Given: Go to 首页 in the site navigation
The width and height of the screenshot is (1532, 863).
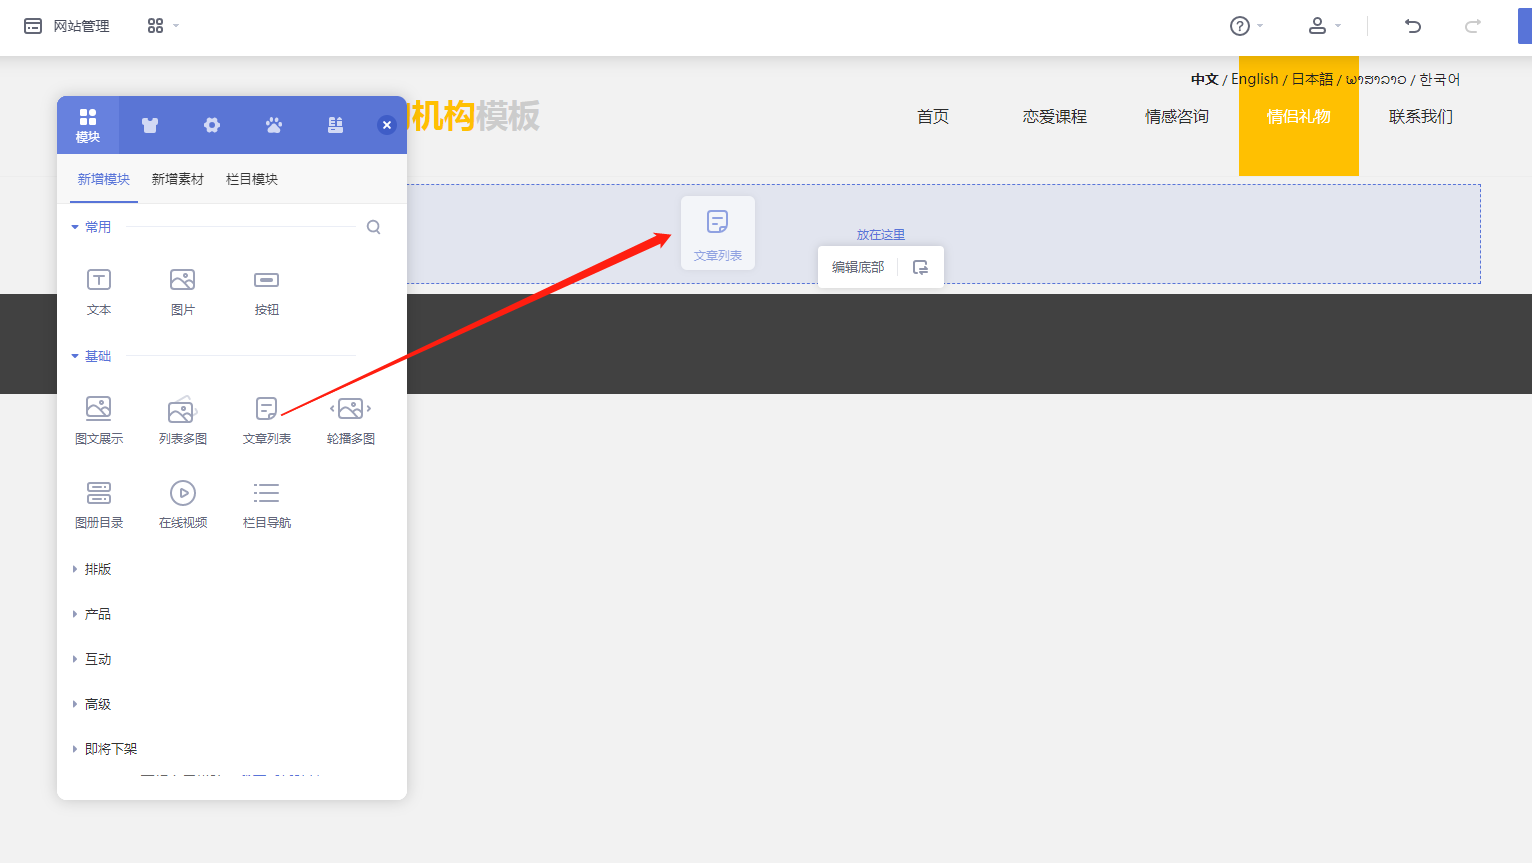Looking at the screenshot, I should (x=933, y=117).
